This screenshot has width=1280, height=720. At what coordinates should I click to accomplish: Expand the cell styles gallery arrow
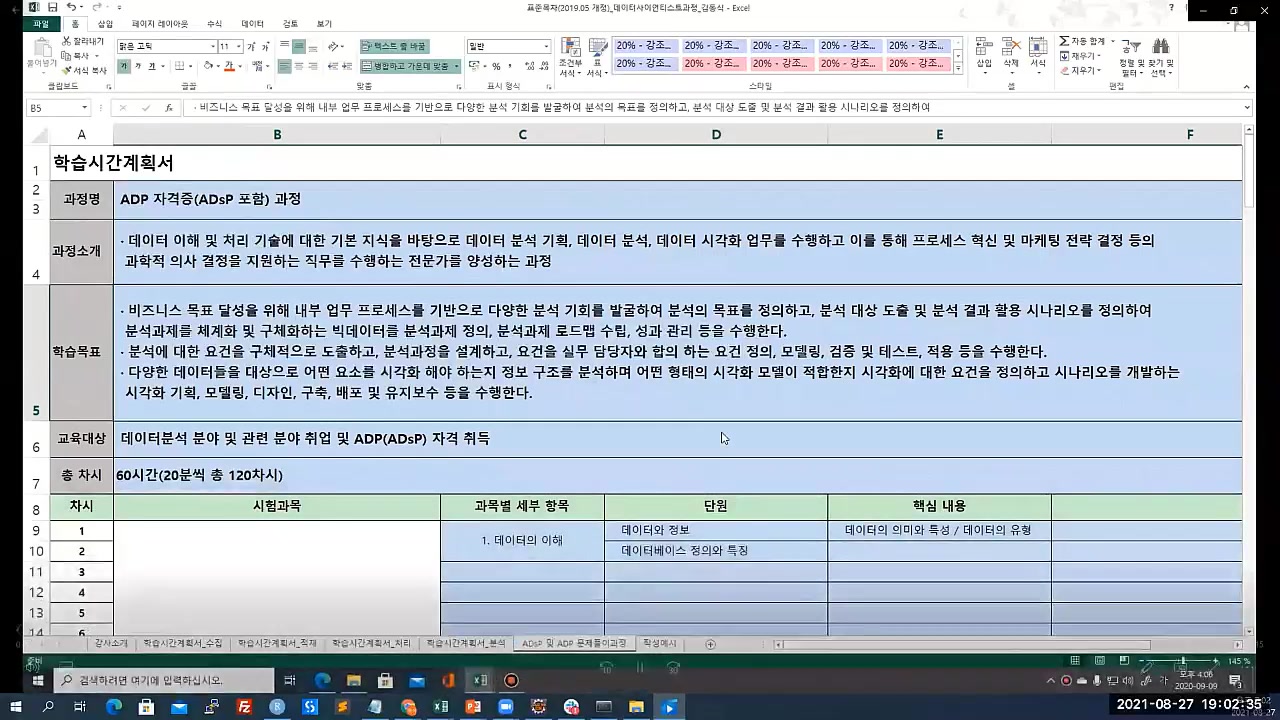[957, 70]
